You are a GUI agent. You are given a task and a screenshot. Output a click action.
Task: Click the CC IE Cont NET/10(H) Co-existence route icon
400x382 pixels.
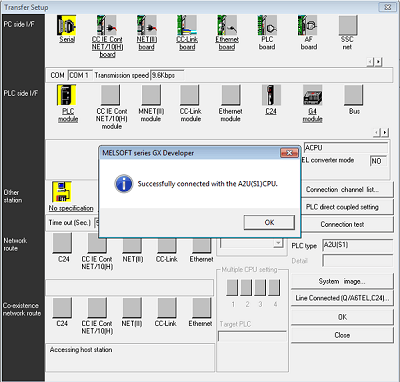(x=97, y=307)
